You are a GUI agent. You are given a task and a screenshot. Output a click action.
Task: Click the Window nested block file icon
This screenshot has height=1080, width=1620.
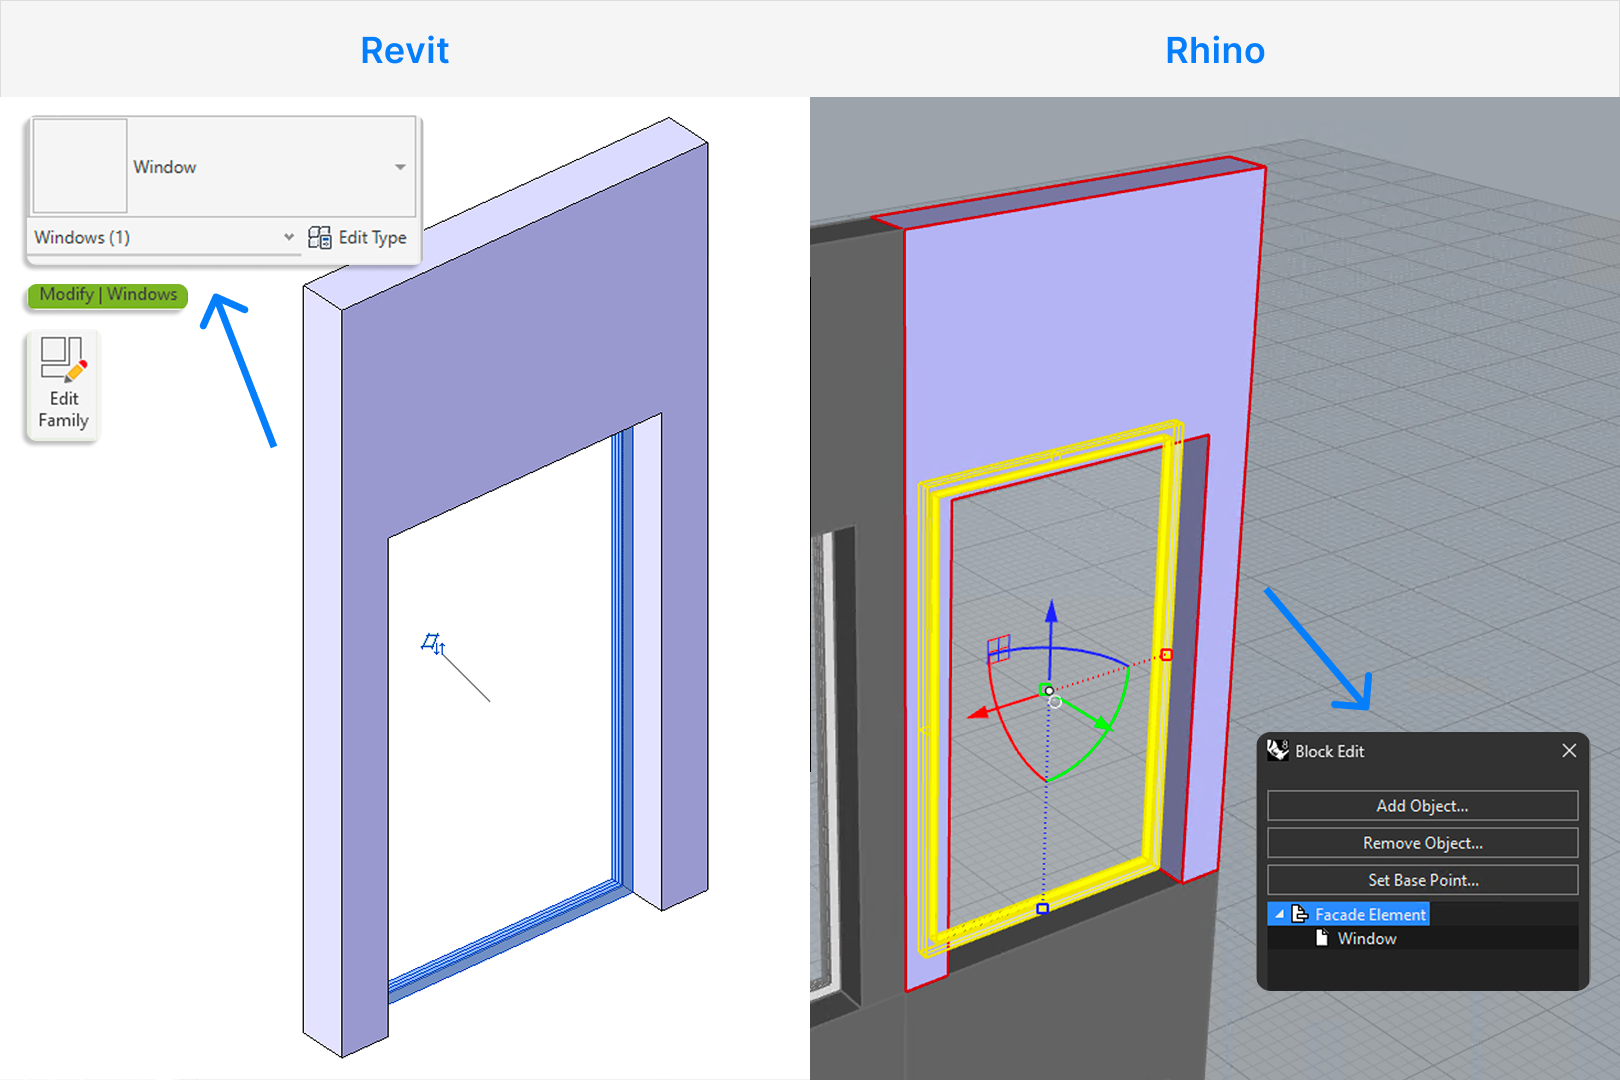tap(1322, 938)
